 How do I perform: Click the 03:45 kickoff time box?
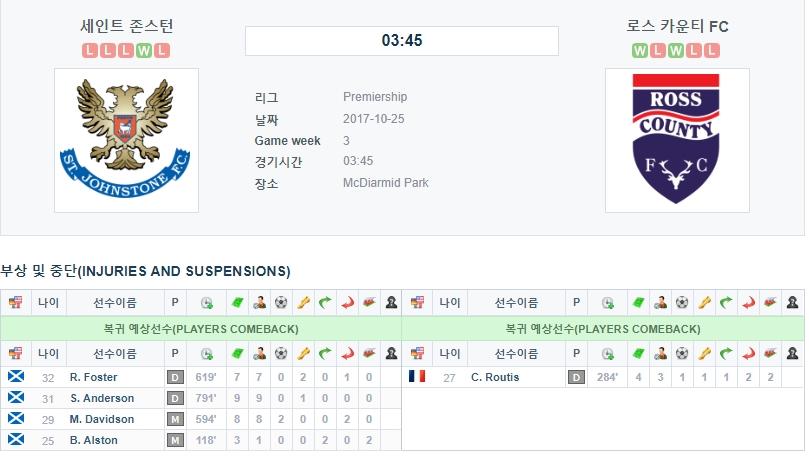tap(402, 41)
